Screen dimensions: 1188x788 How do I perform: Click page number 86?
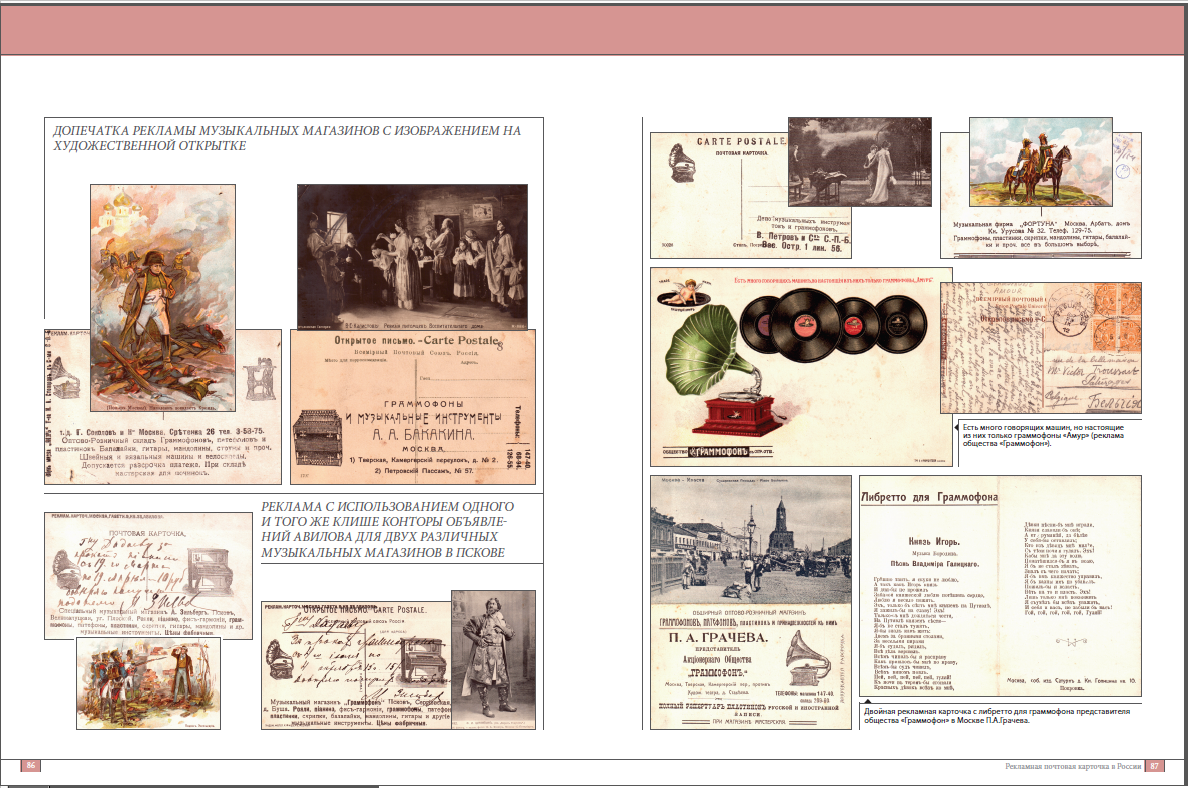(31, 765)
